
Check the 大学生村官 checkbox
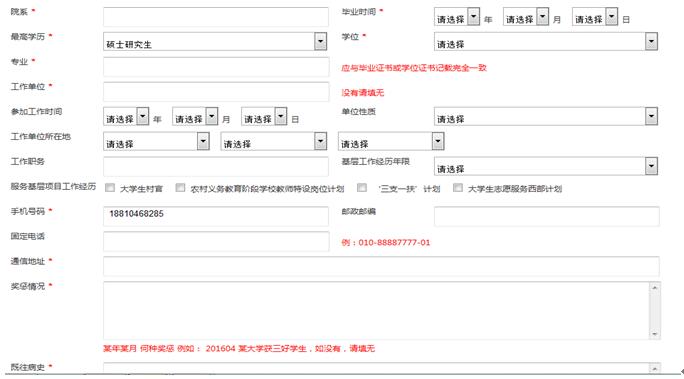[110, 188]
